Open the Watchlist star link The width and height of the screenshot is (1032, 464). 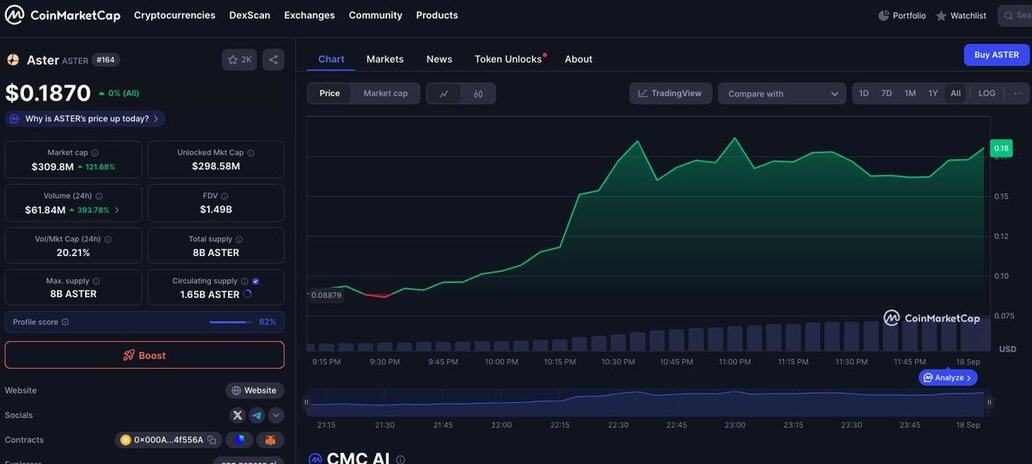(961, 15)
